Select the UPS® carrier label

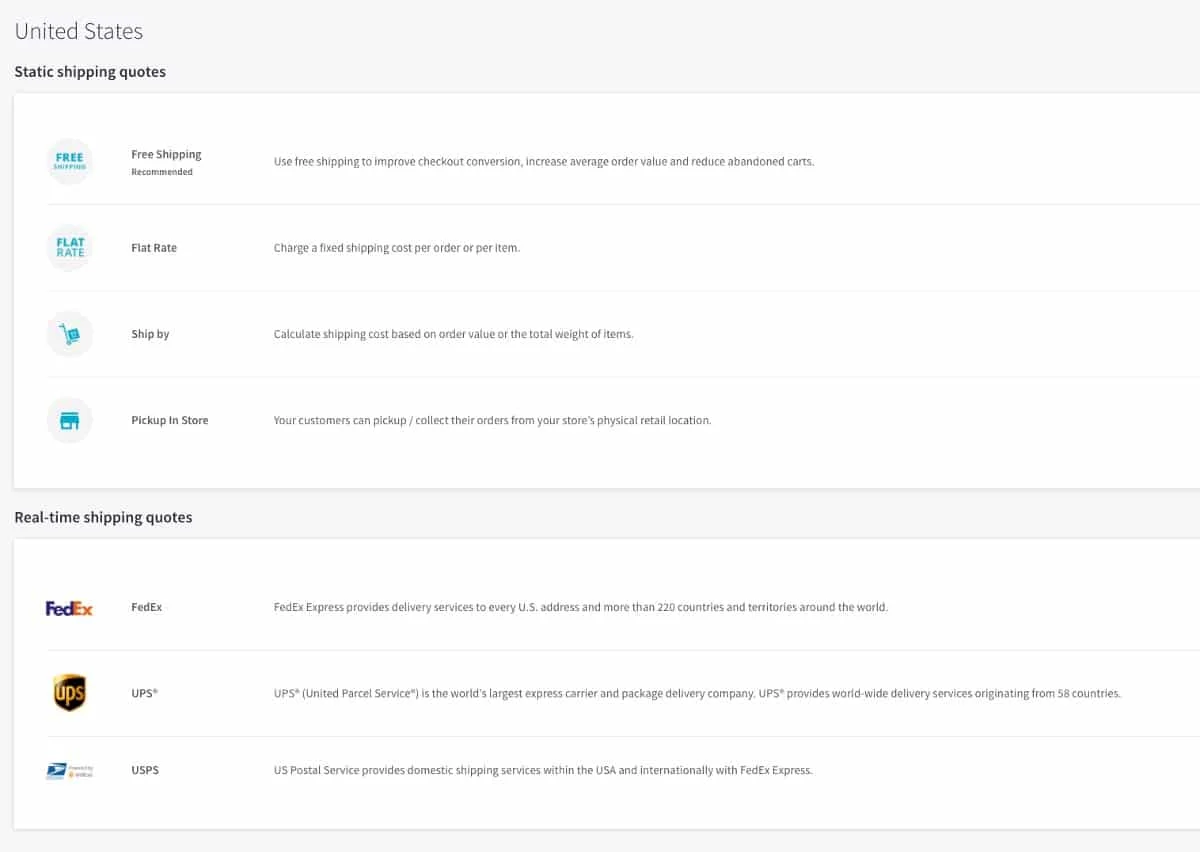(x=145, y=693)
